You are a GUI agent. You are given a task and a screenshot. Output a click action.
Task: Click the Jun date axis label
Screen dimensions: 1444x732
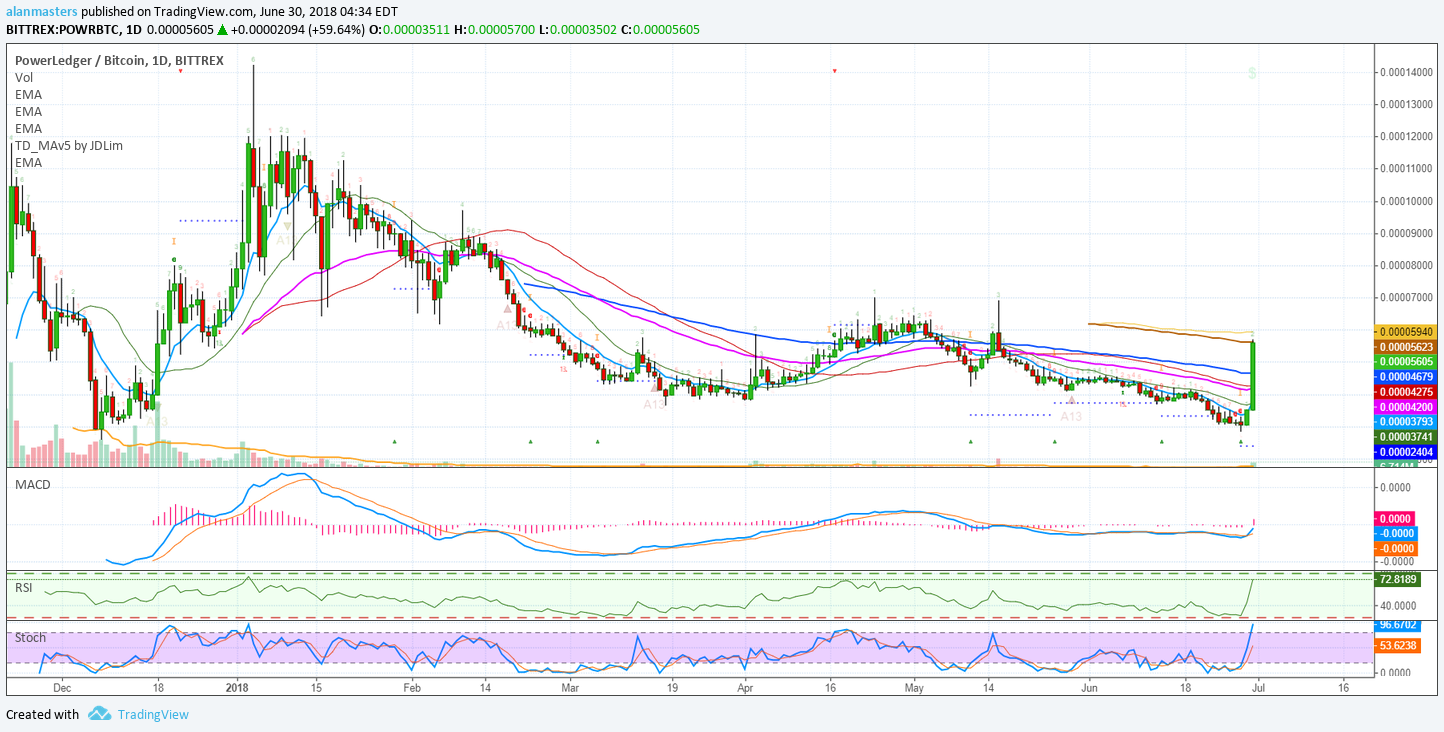pos(1089,688)
